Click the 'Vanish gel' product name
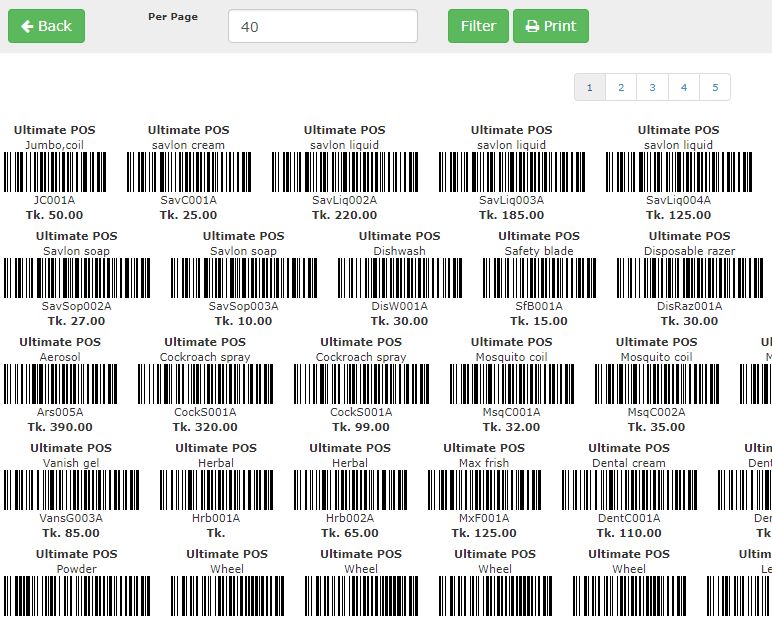This screenshot has width=772, height=617. [x=71, y=463]
